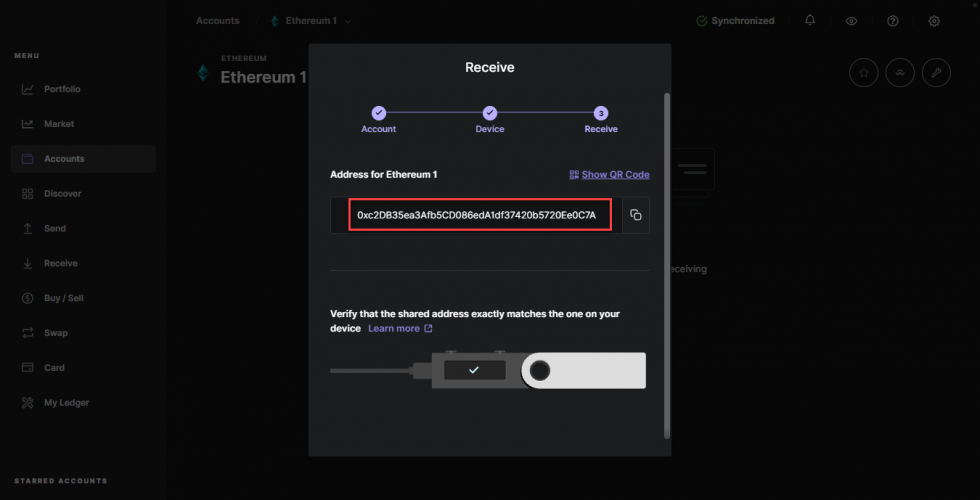Select the Ethereum address text field

[x=476, y=215]
